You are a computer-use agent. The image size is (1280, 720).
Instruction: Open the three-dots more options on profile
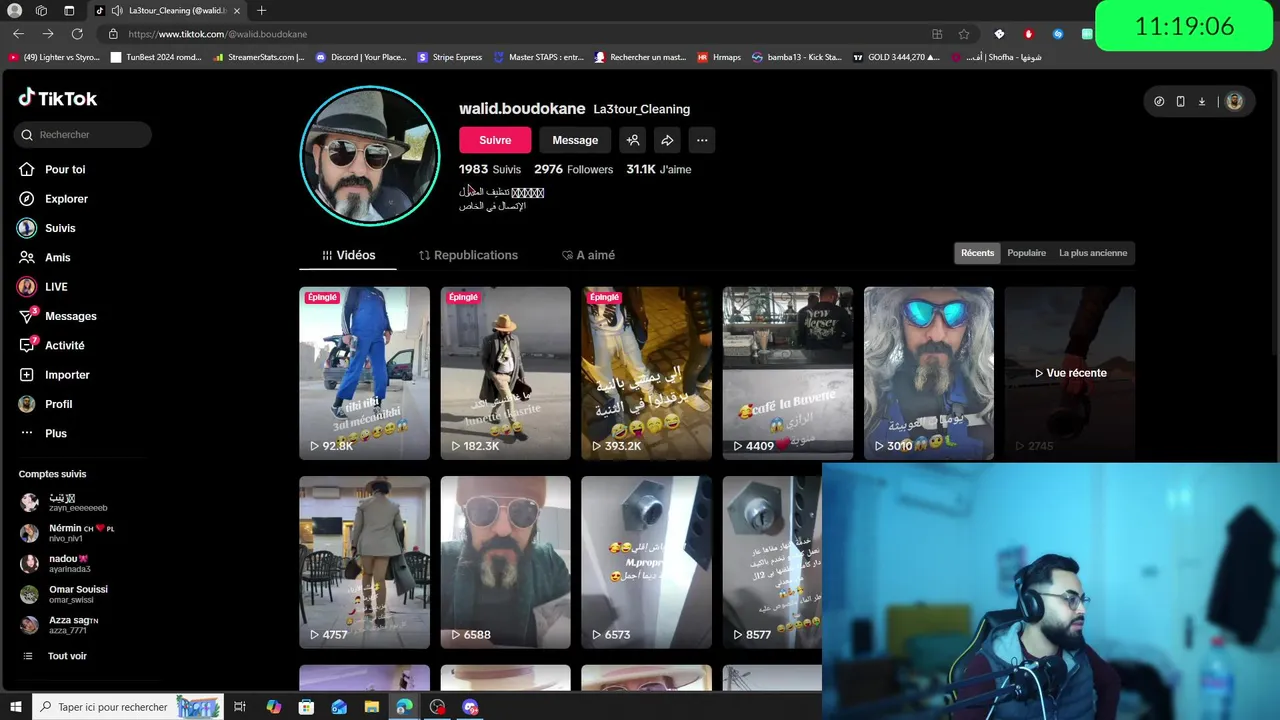click(x=702, y=140)
